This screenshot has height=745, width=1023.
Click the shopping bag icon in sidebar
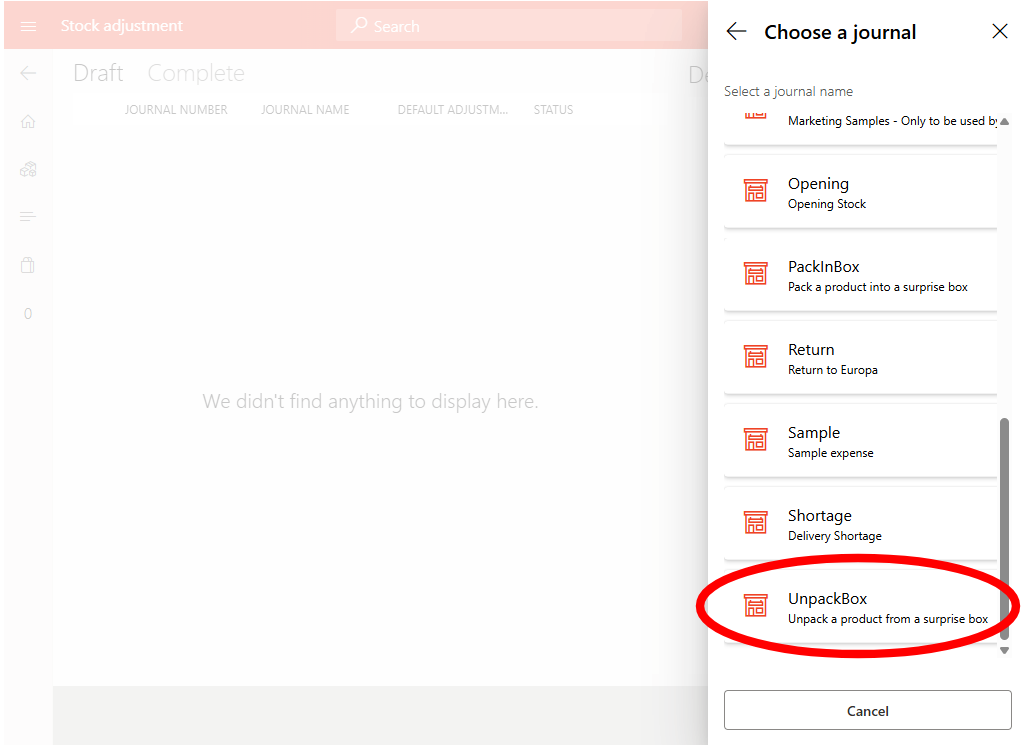[28, 265]
